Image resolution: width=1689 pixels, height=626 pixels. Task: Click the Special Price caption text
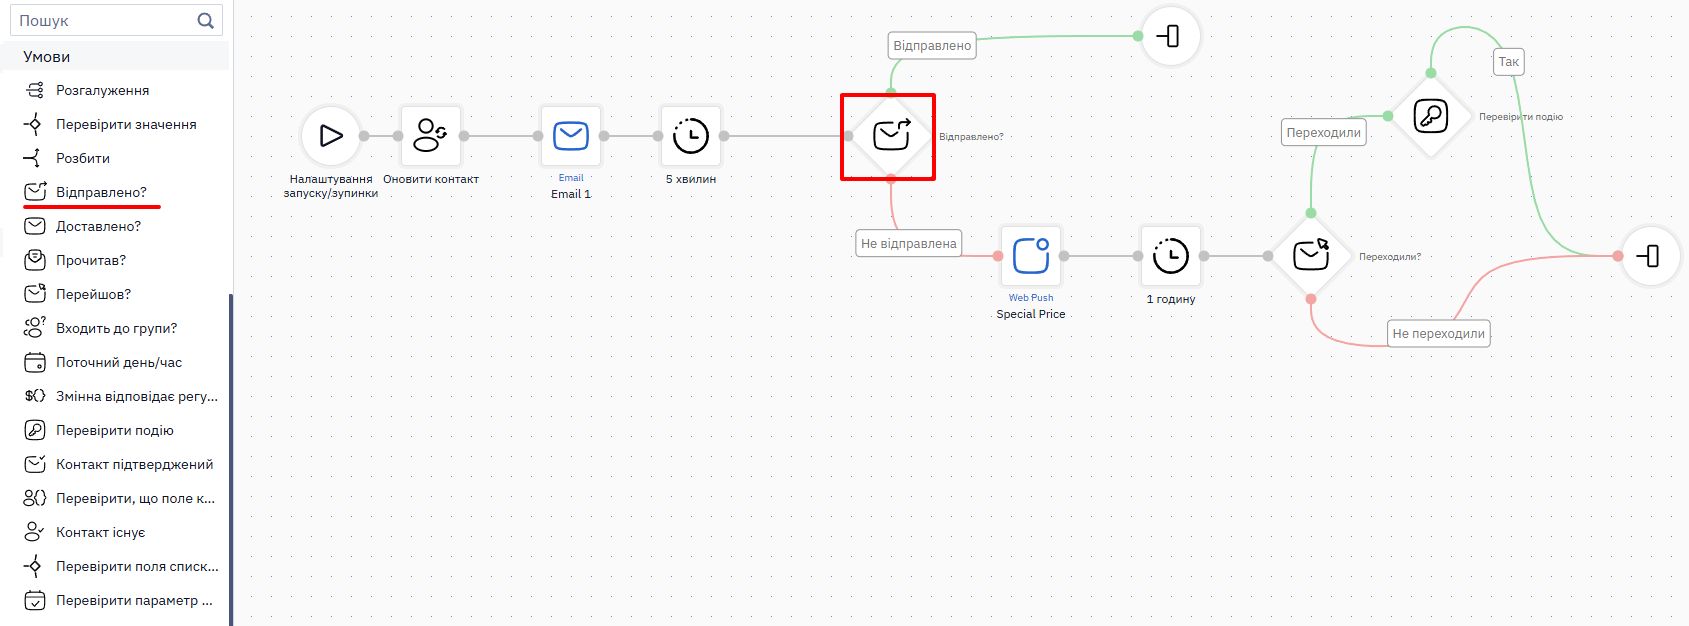click(1031, 314)
